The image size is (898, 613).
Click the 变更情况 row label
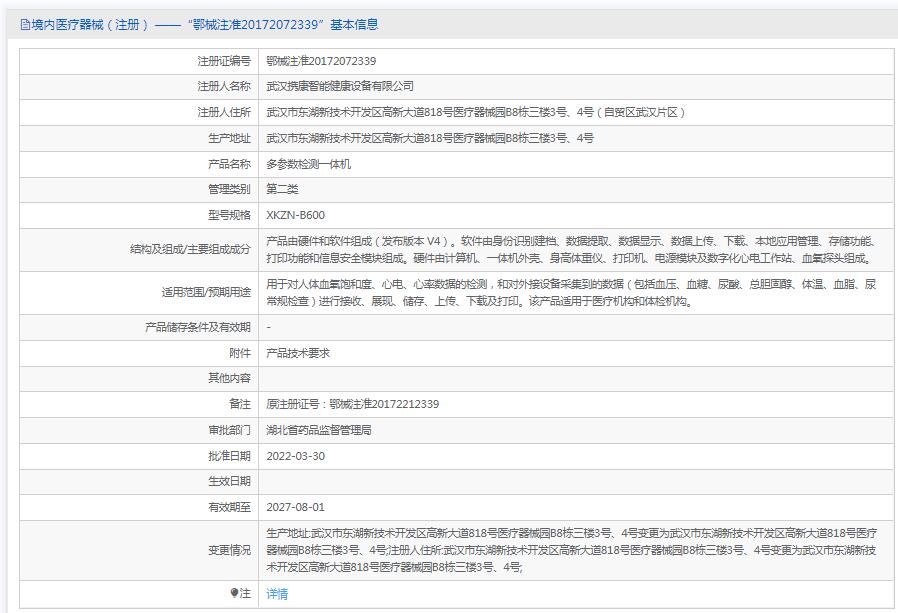[x=229, y=550]
